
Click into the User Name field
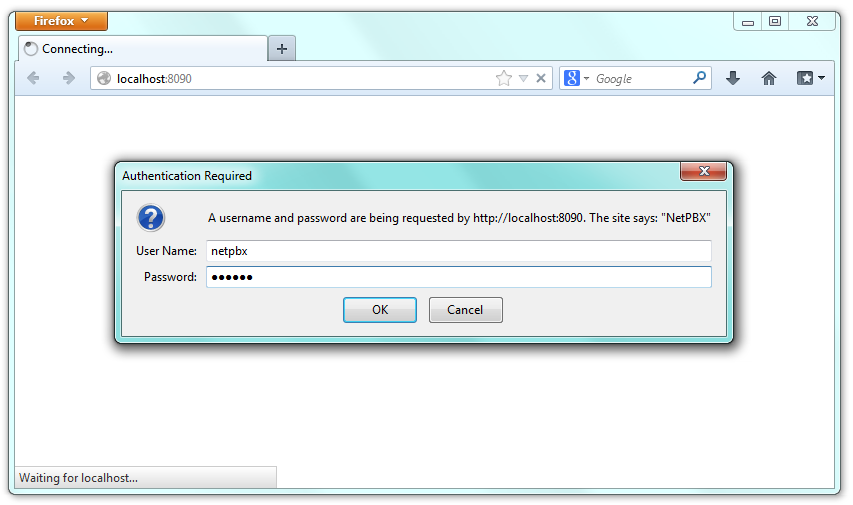[x=458, y=251]
